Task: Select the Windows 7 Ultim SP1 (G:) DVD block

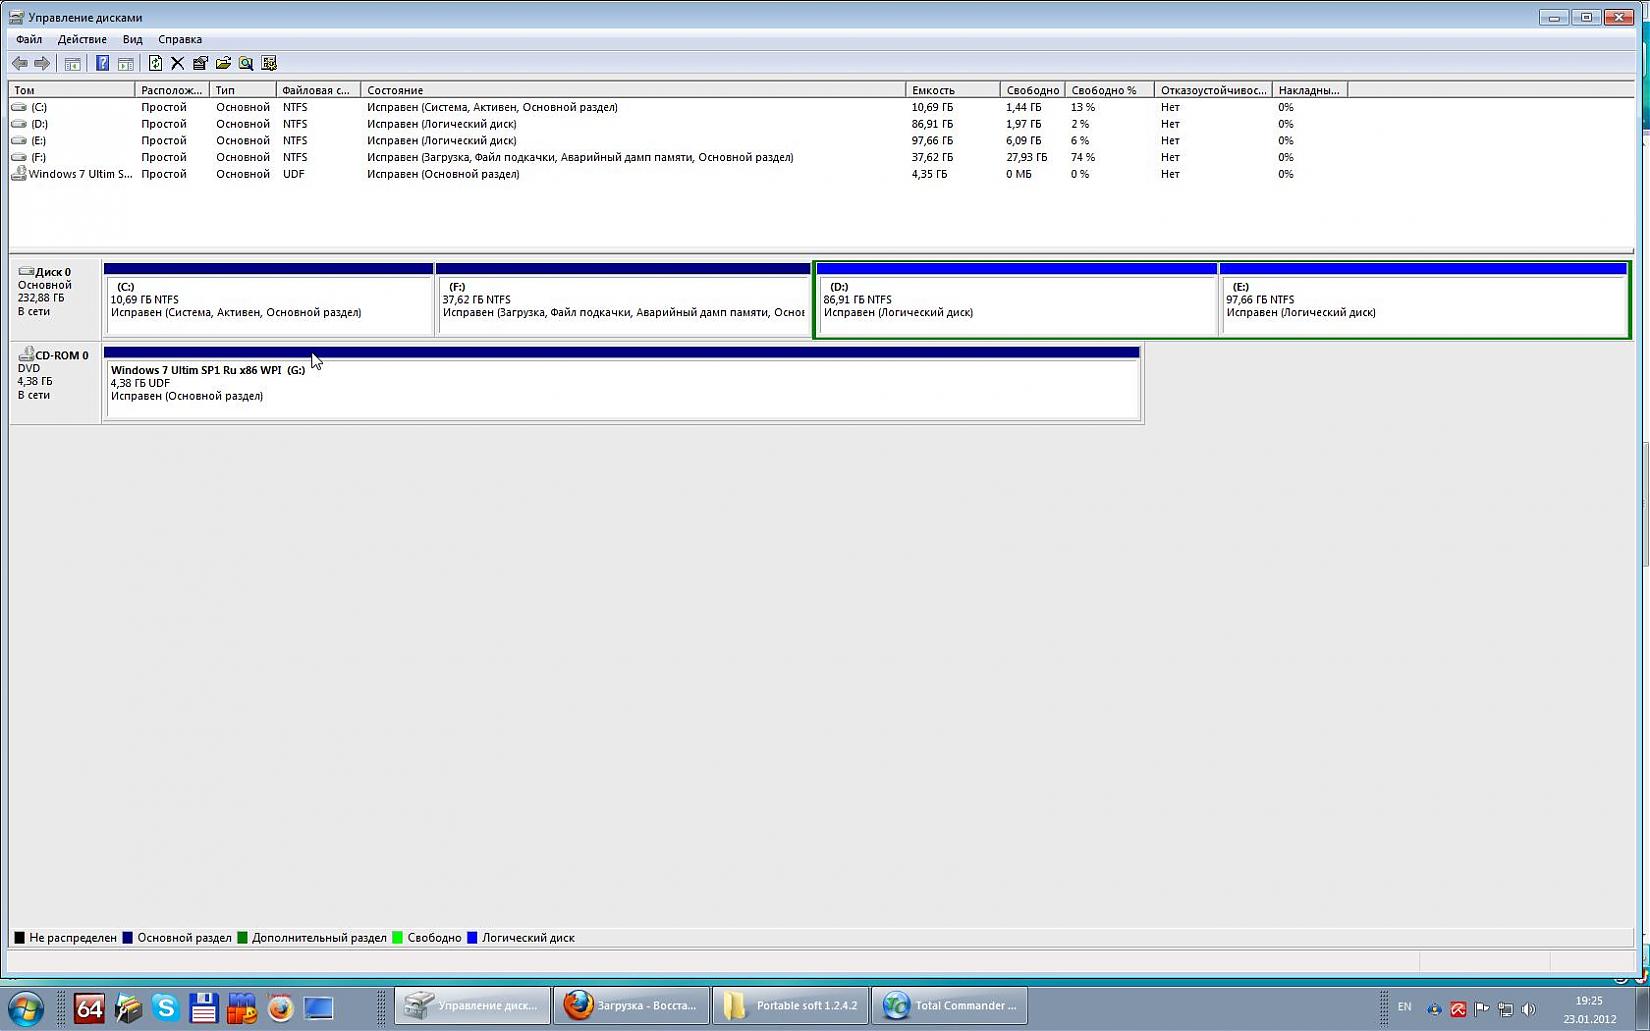Action: 622,383
